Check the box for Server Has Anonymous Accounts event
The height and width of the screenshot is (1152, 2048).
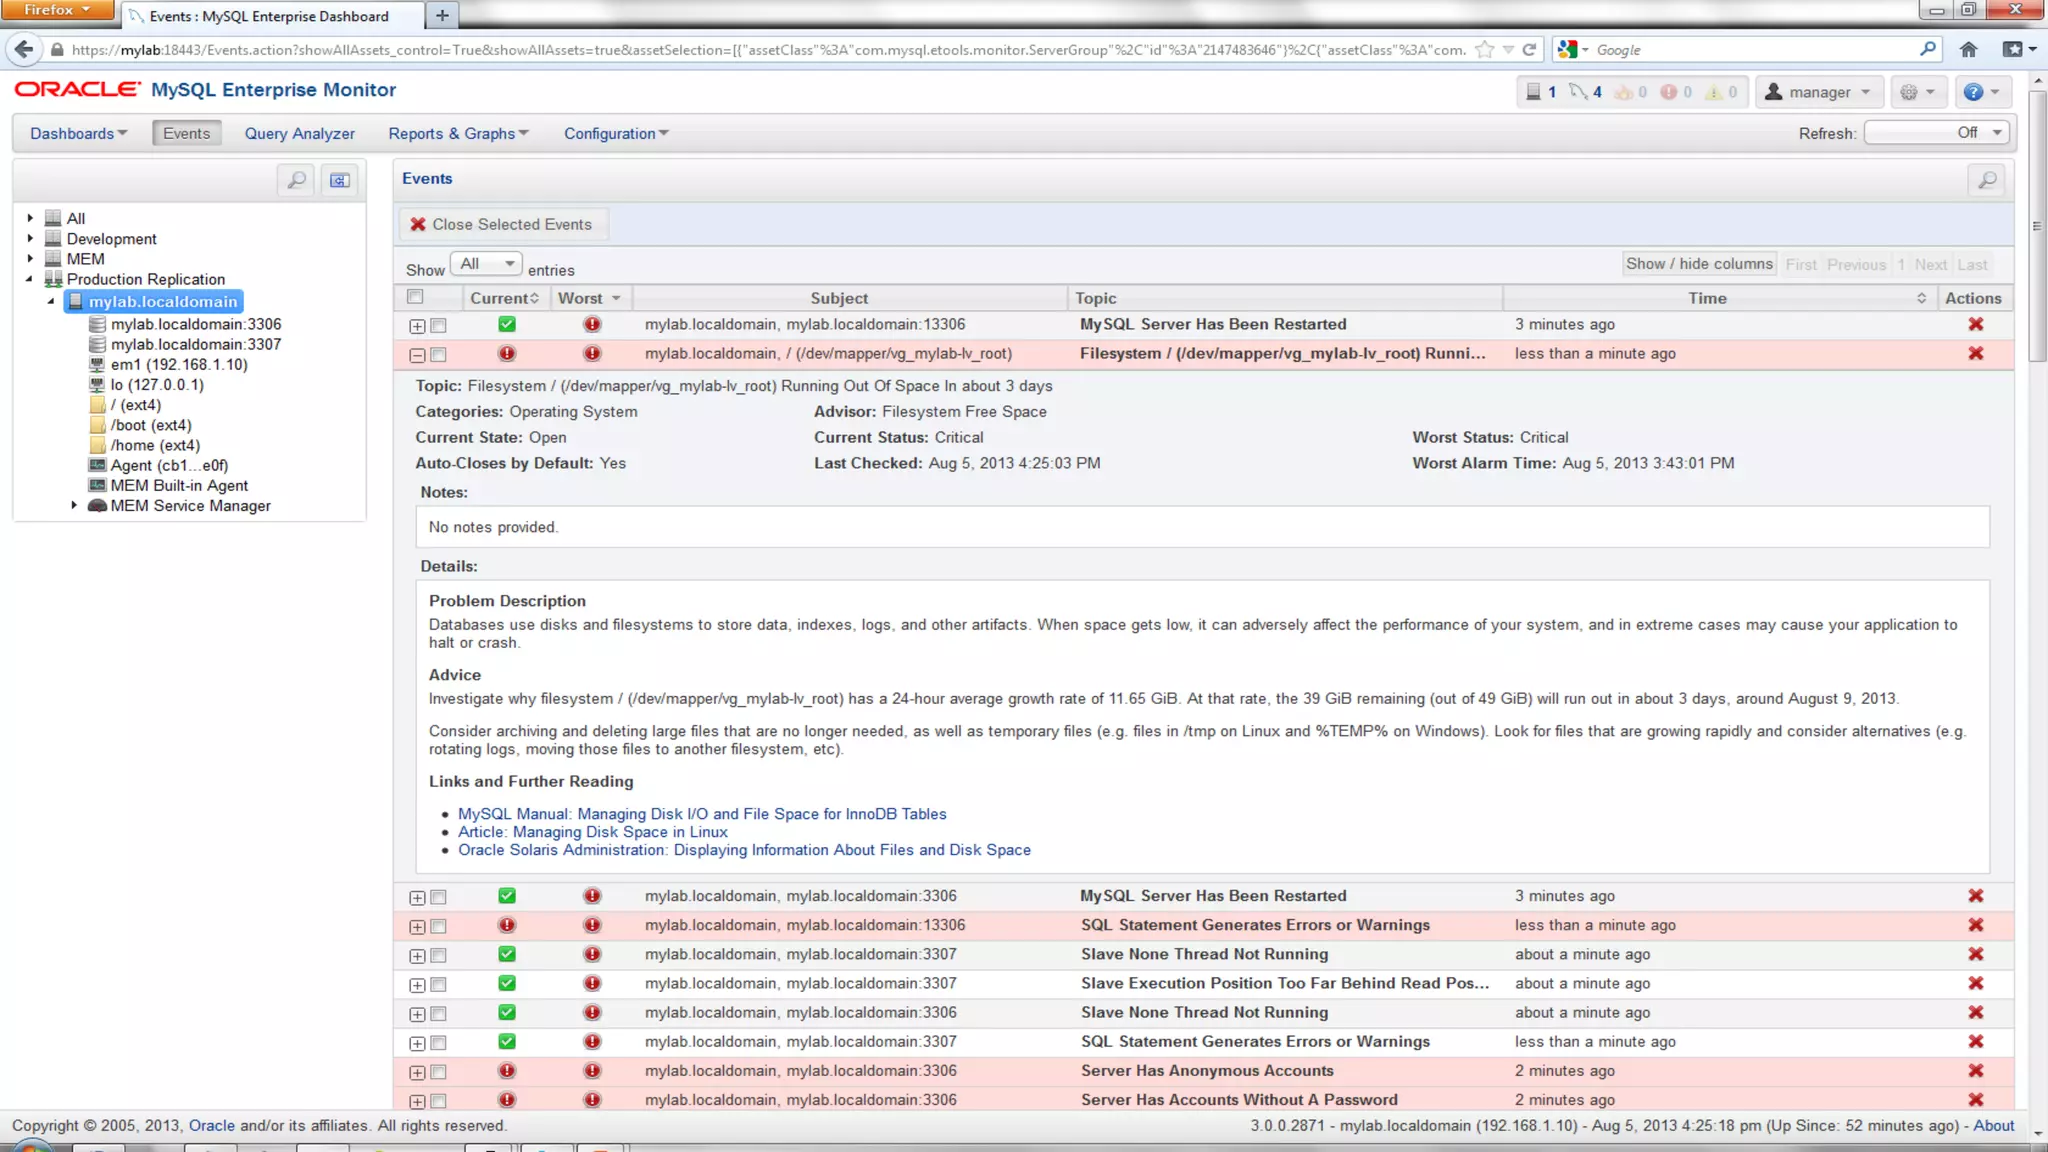pyautogui.click(x=438, y=1072)
